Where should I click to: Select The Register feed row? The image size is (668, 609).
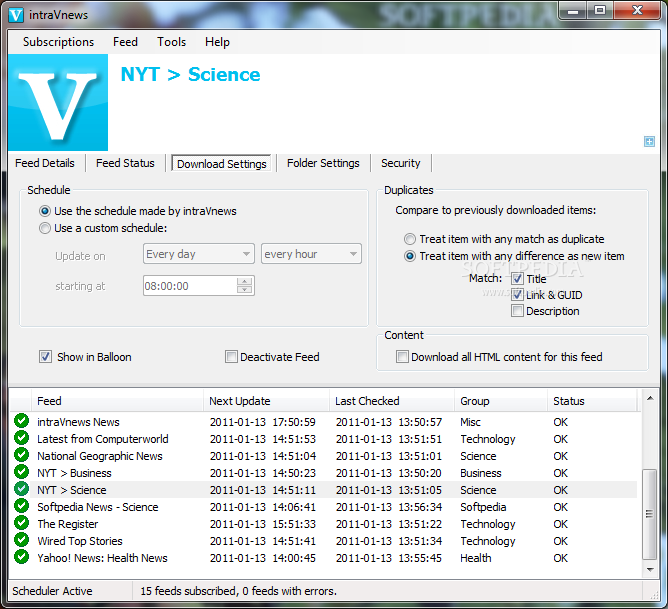point(323,524)
